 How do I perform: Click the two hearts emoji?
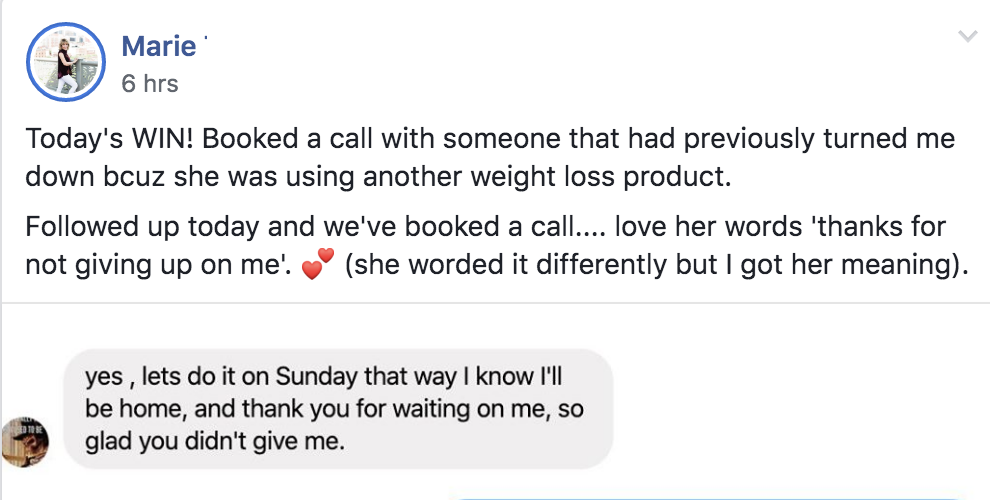tap(317, 263)
